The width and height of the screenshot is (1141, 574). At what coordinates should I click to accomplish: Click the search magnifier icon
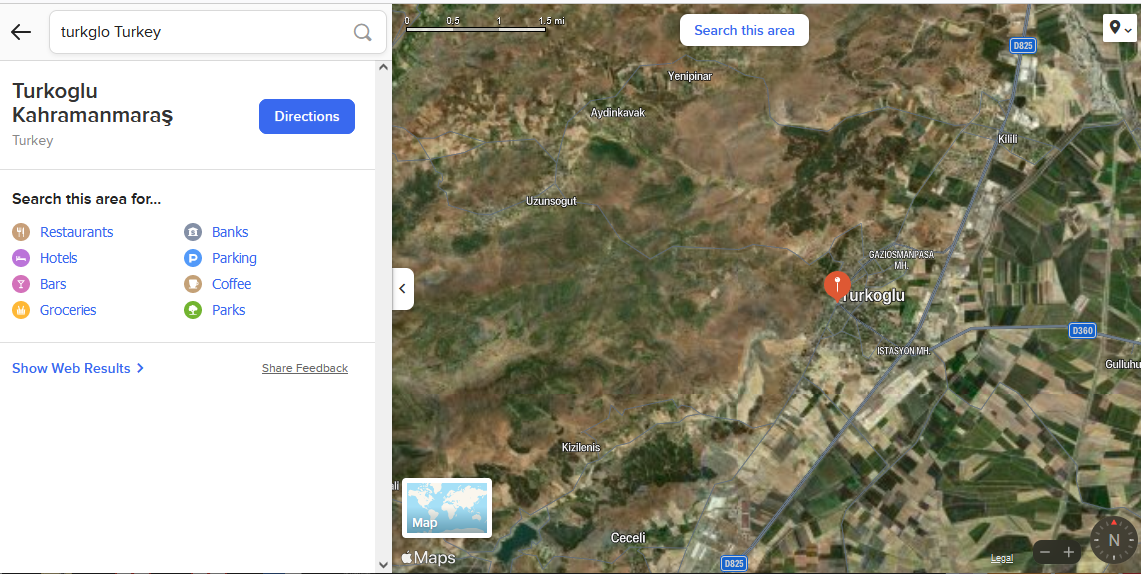(362, 32)
